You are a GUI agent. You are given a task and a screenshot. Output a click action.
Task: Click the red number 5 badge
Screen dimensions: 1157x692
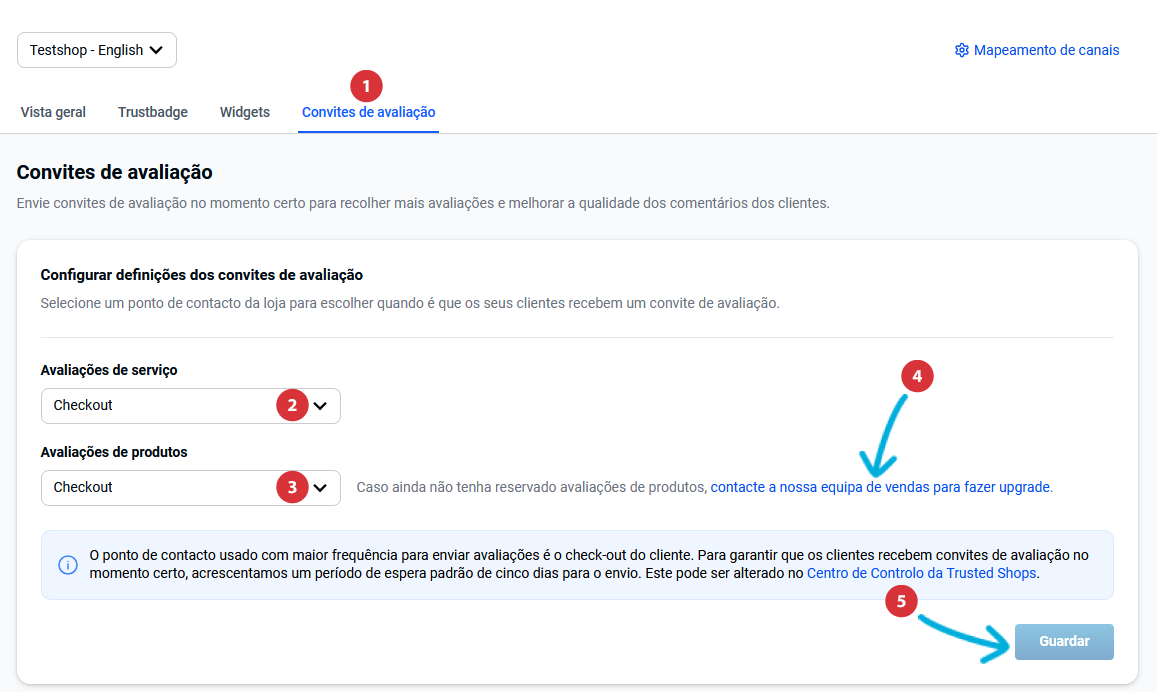[x=901, y=602]
